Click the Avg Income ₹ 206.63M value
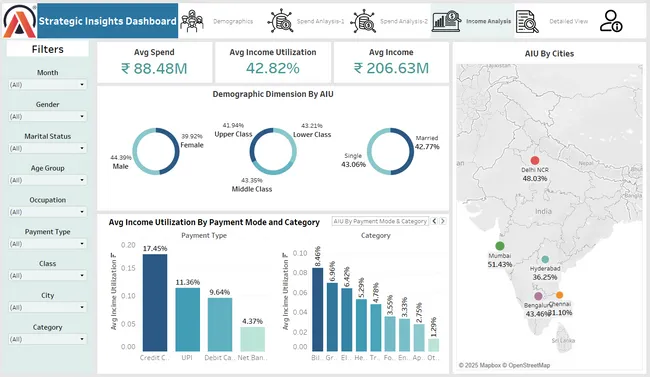The height and width of the screenshot is (377, 650). [391, 68]
